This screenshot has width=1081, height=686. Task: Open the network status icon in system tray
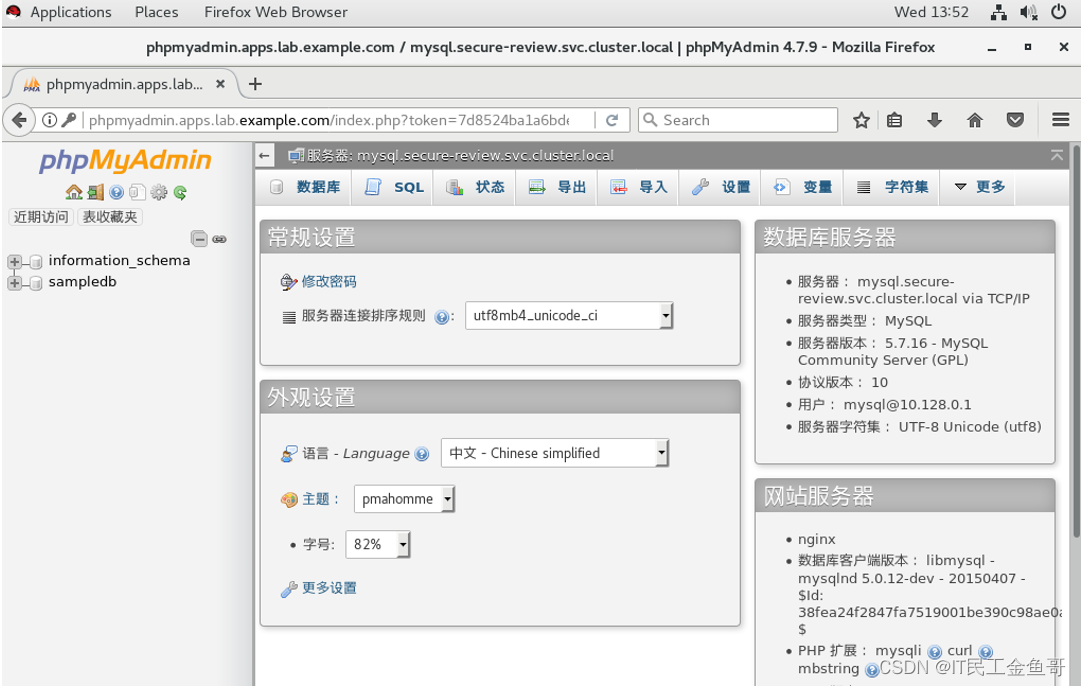point(998,12)
